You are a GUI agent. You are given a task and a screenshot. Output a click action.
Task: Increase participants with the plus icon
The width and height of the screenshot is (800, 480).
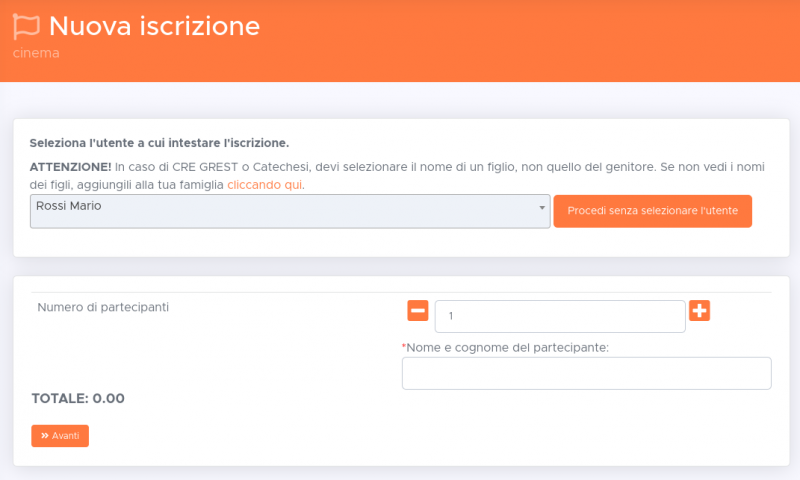click(x=700, y=311)
